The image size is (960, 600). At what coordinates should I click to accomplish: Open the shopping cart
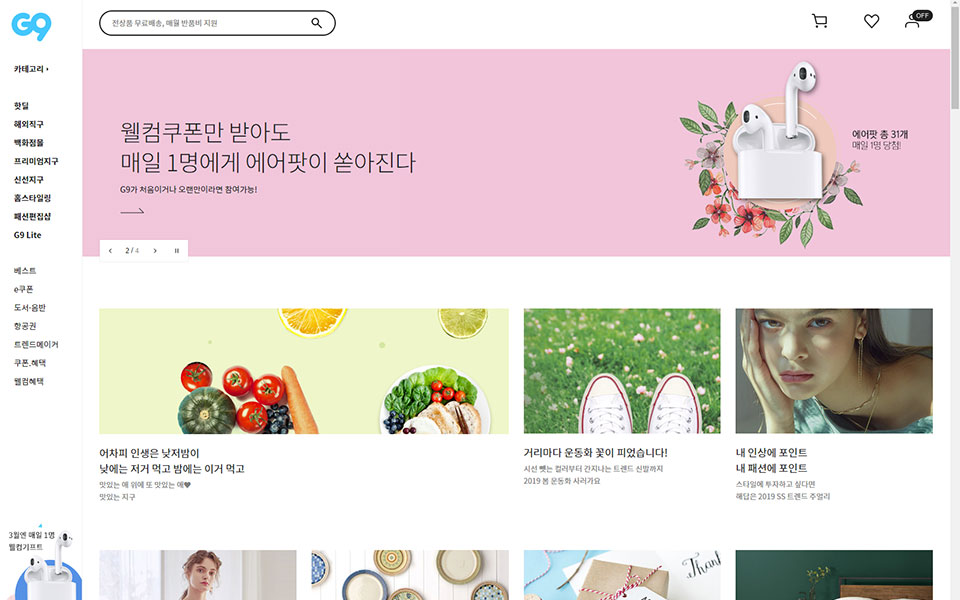coord(819,21)
